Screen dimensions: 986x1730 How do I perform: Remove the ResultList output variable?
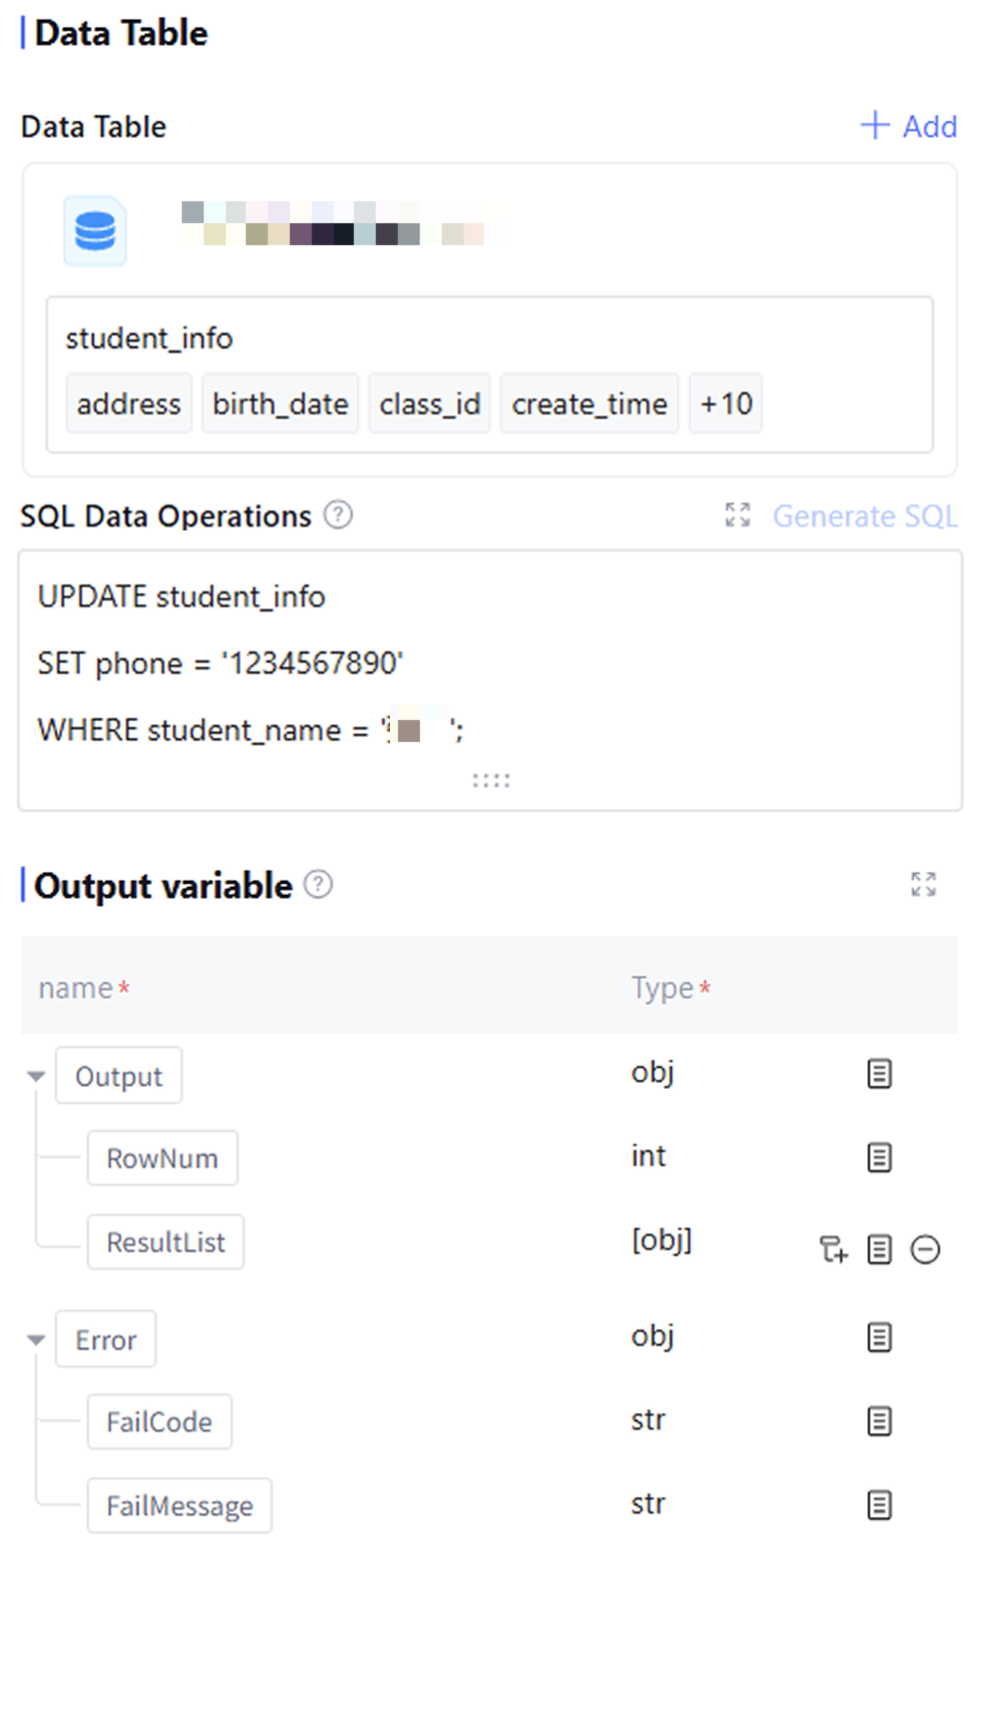coord(925,1249)
